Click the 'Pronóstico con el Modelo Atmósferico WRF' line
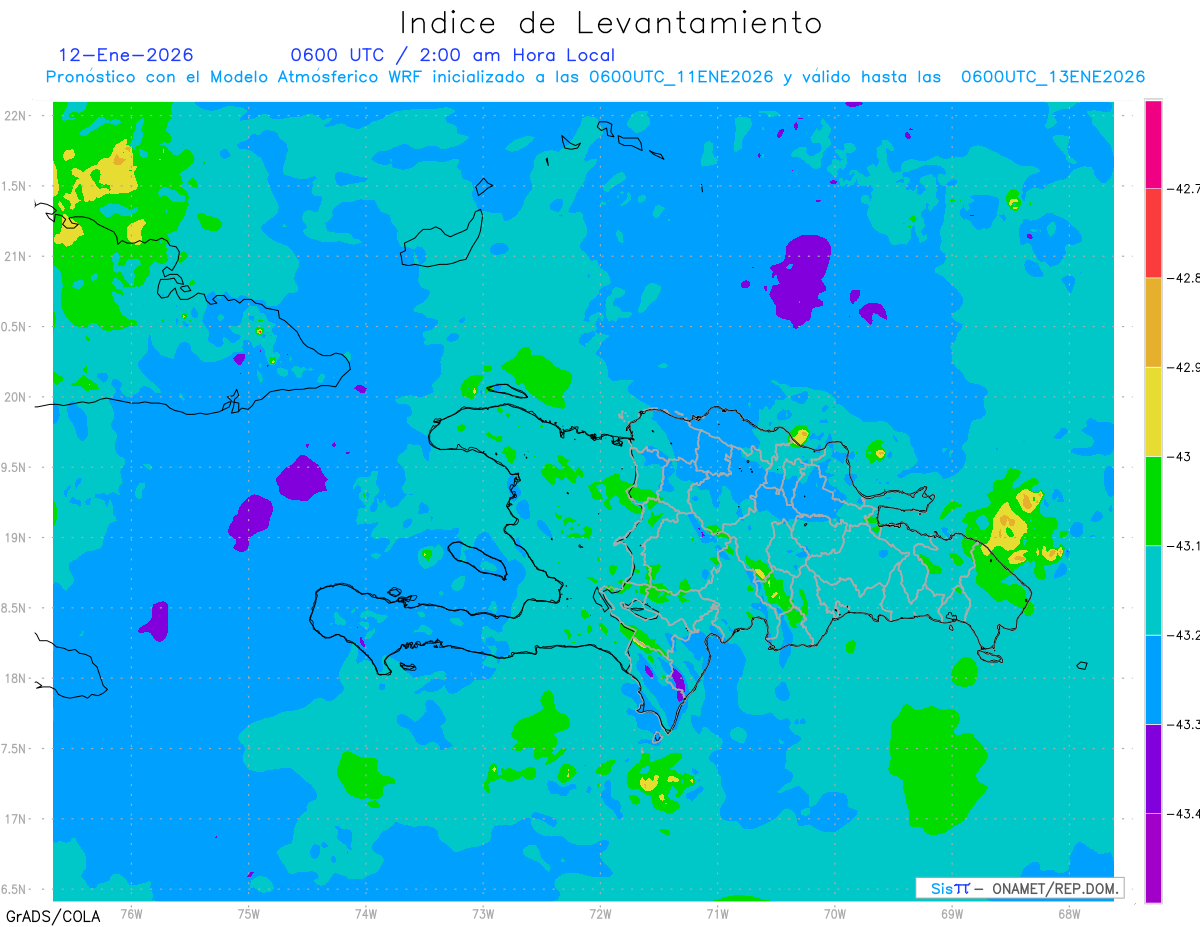 (x=595, y=77)
